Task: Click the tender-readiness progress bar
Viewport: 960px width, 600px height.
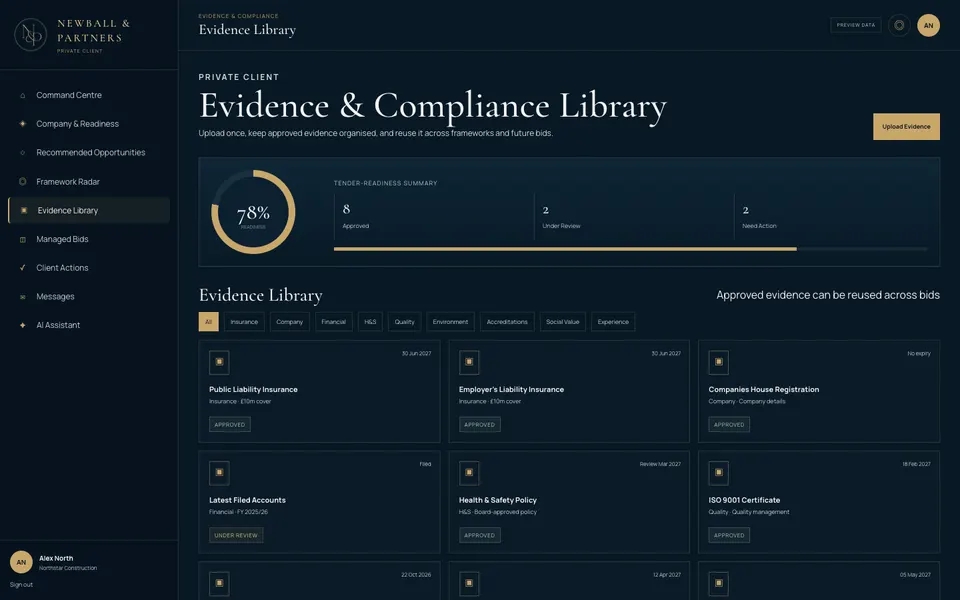Action: pos(631,249)
